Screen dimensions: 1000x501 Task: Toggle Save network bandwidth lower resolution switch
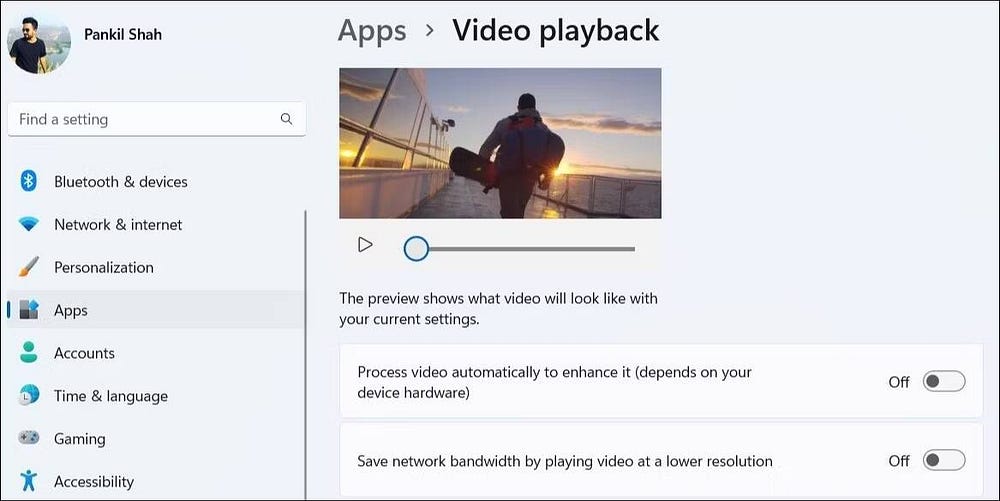pyautogui.click(x=944, y=460)
